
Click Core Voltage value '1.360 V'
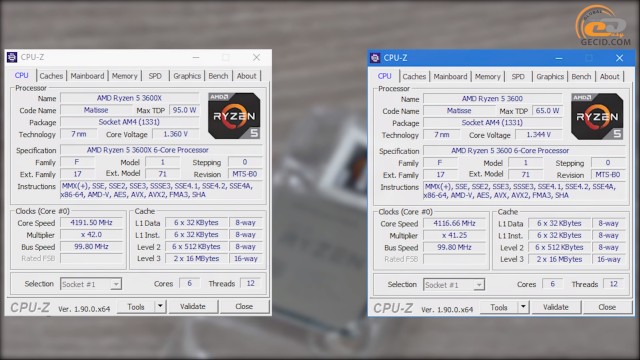176,134
